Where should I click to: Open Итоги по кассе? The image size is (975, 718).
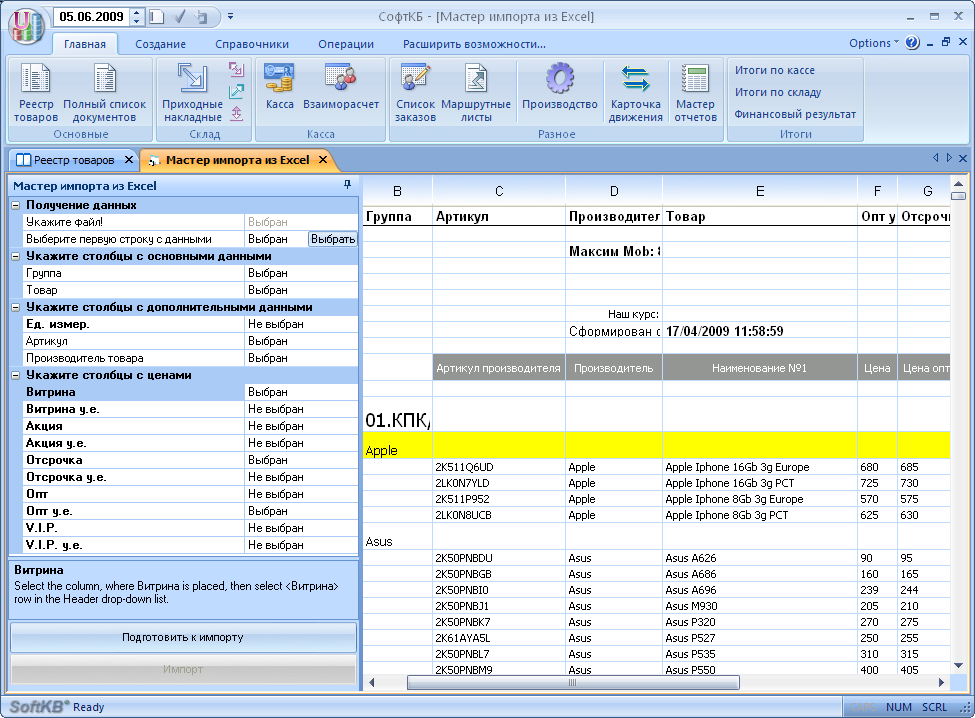(x=774, y=70)
